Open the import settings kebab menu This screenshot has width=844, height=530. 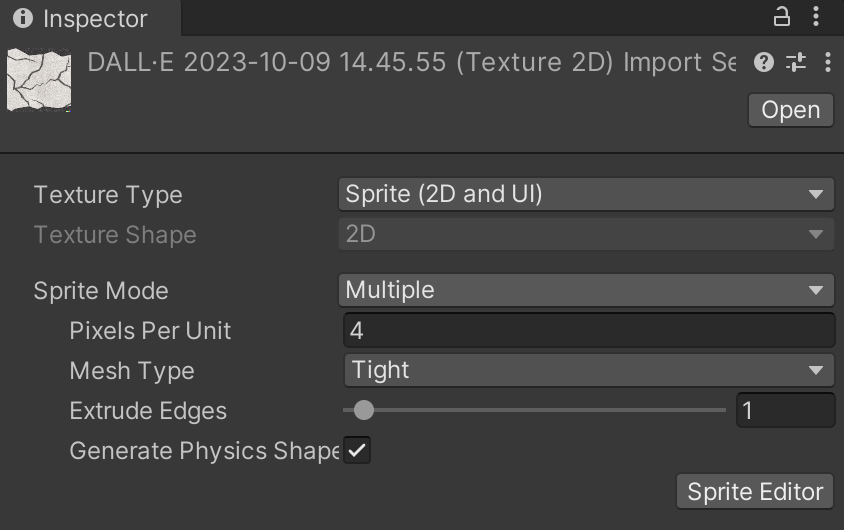point(827,63)
